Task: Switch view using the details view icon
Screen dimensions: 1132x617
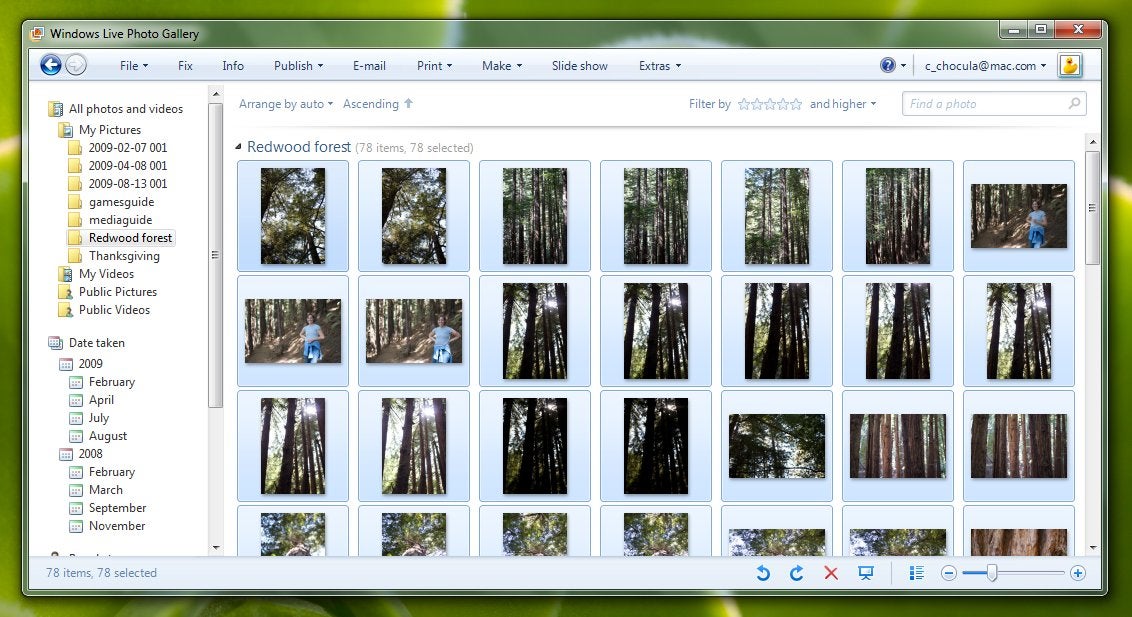Action: pos(917,573)
